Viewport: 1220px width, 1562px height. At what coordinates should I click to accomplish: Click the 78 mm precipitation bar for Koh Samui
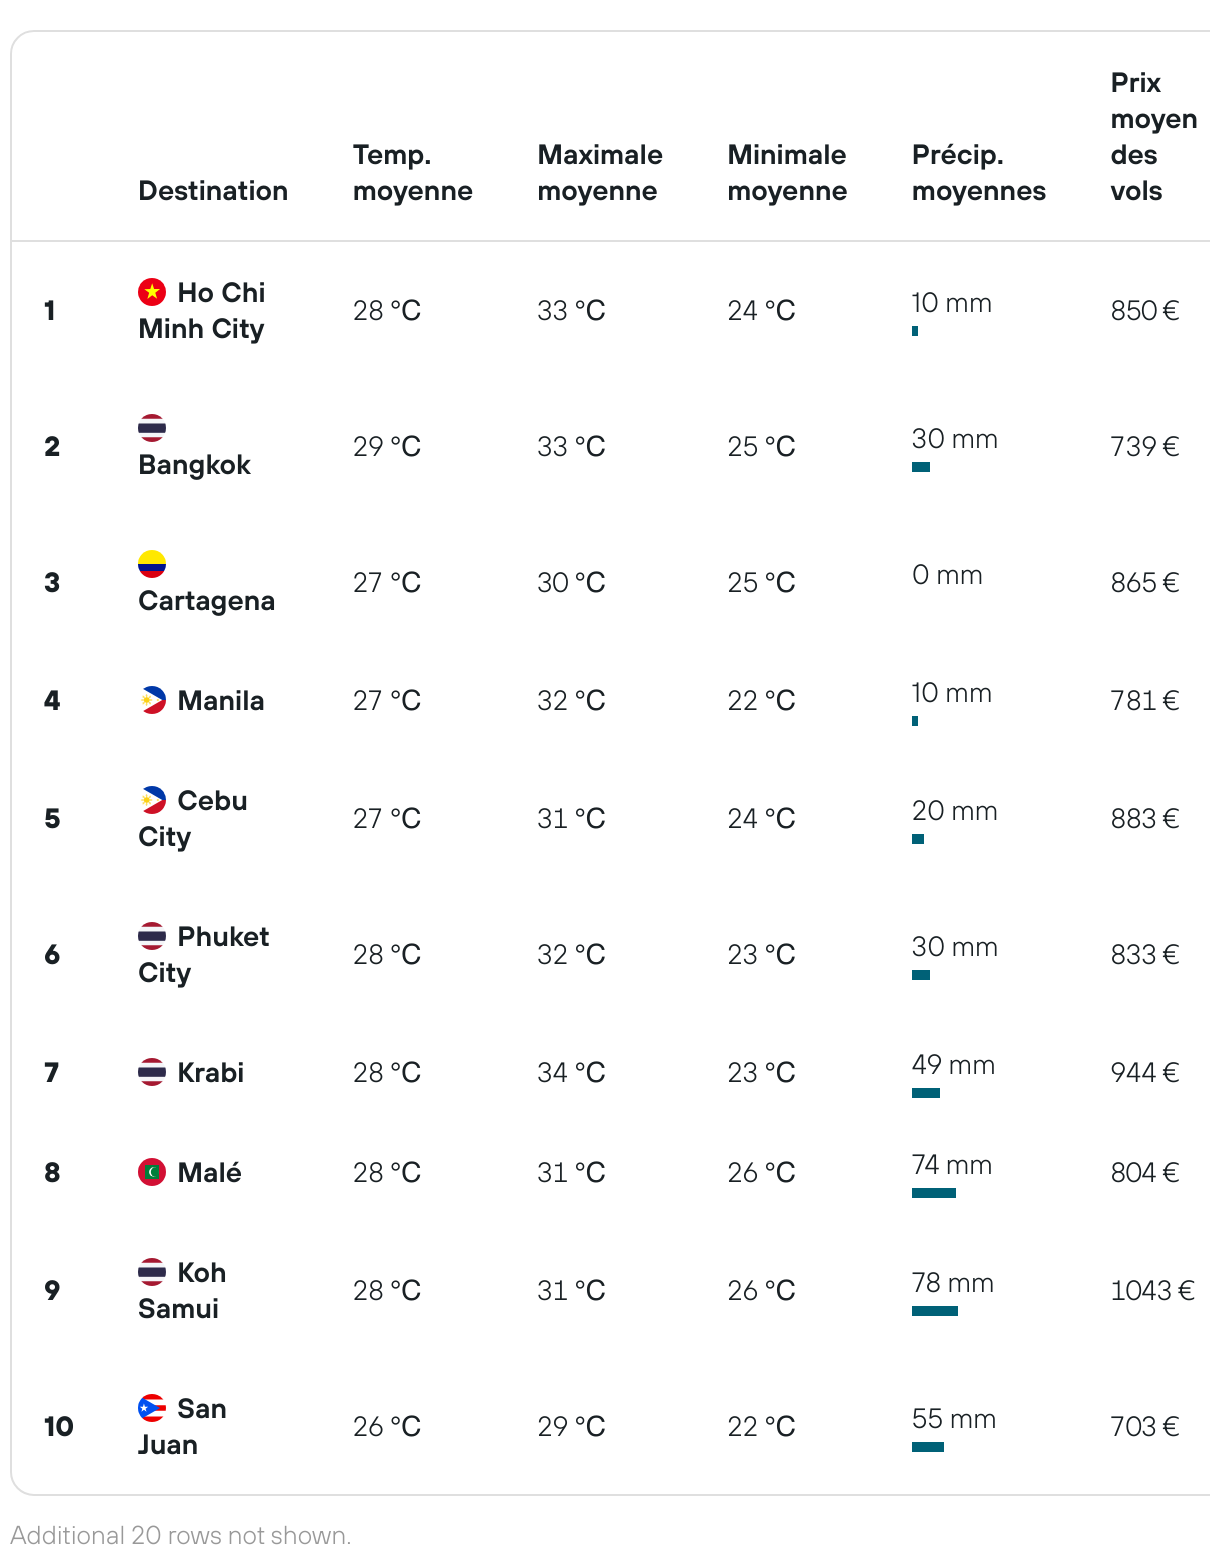coord(935,1311)
